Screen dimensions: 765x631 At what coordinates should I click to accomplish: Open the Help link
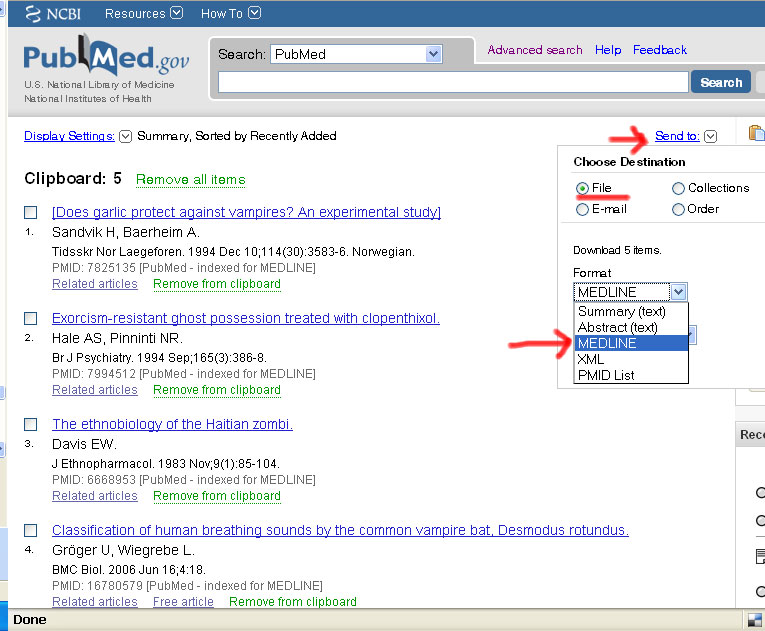pyautogui.click(x=608, y=50)
